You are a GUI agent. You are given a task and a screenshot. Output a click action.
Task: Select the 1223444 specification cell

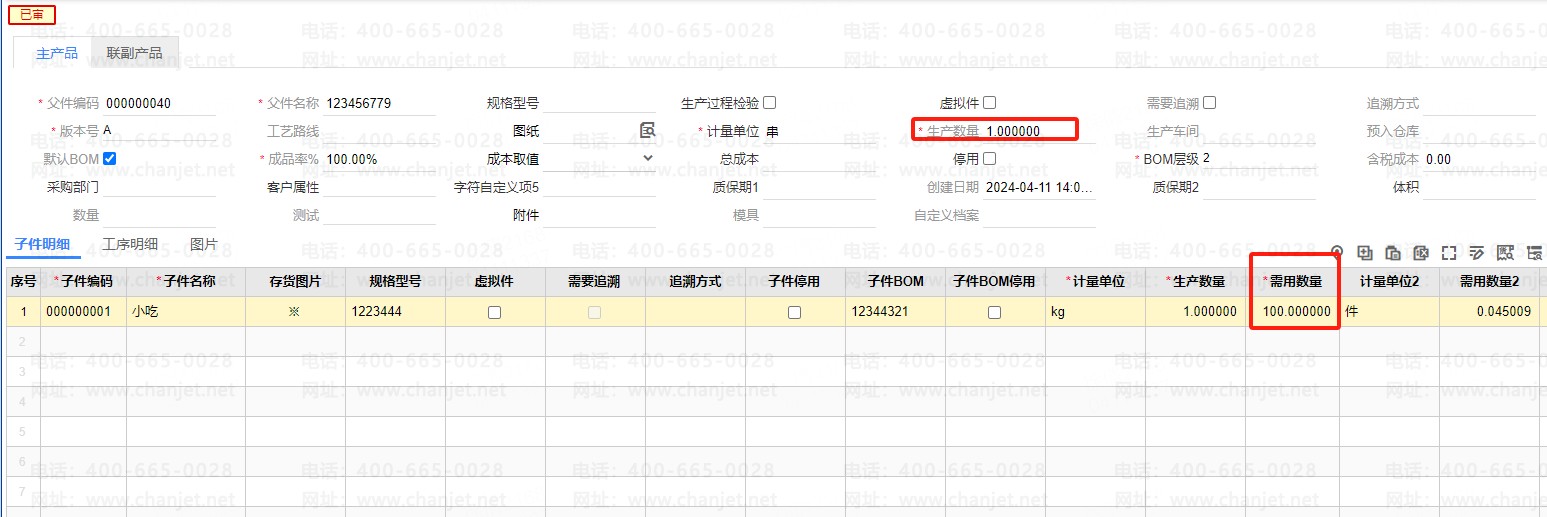395,312
